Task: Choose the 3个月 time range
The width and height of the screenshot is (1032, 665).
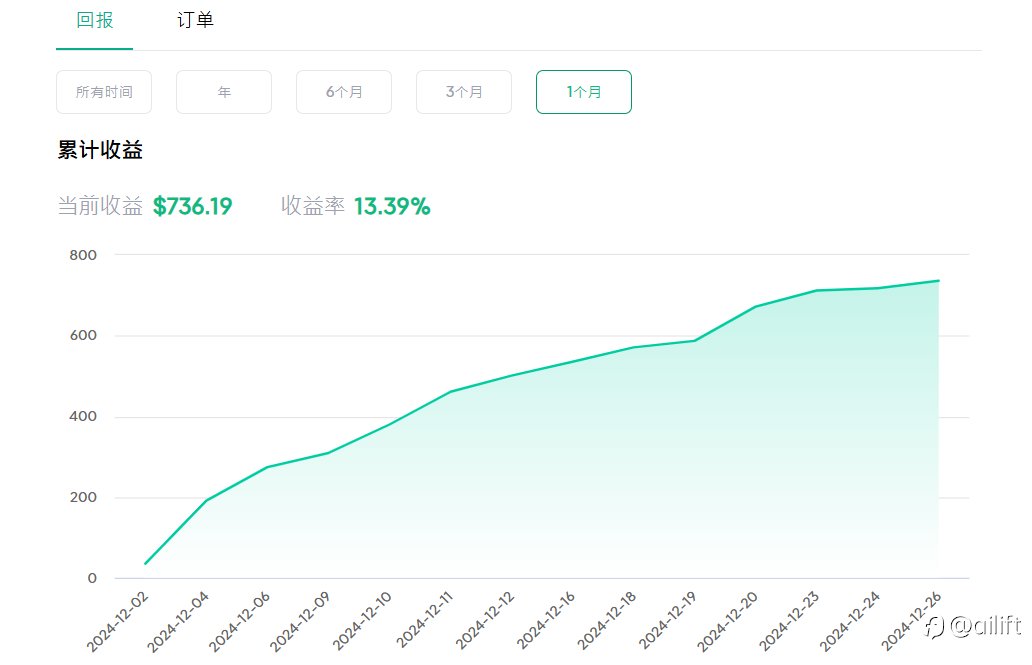Action: [x=464, y=92]
